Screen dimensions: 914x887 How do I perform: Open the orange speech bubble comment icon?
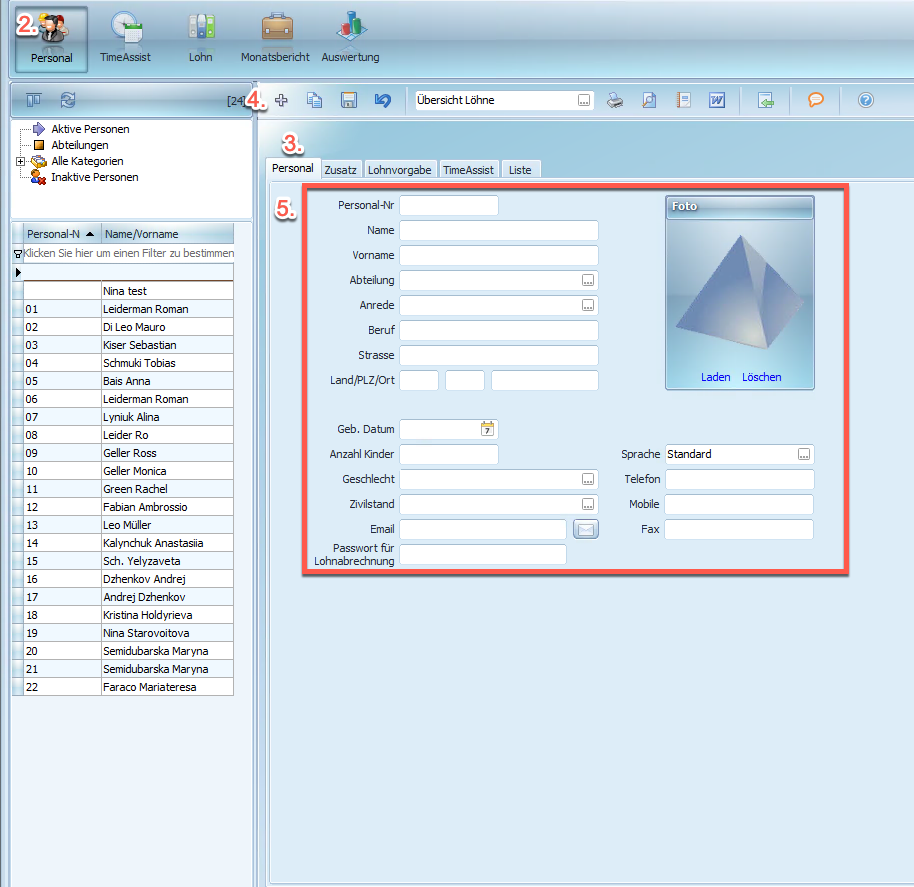[x=815, y=100]
